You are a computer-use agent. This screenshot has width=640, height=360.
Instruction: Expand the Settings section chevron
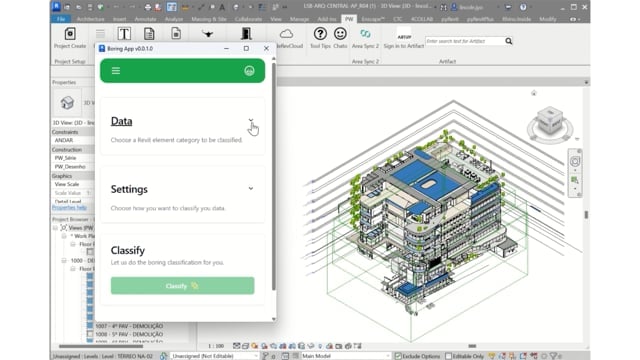click(251, 189)
